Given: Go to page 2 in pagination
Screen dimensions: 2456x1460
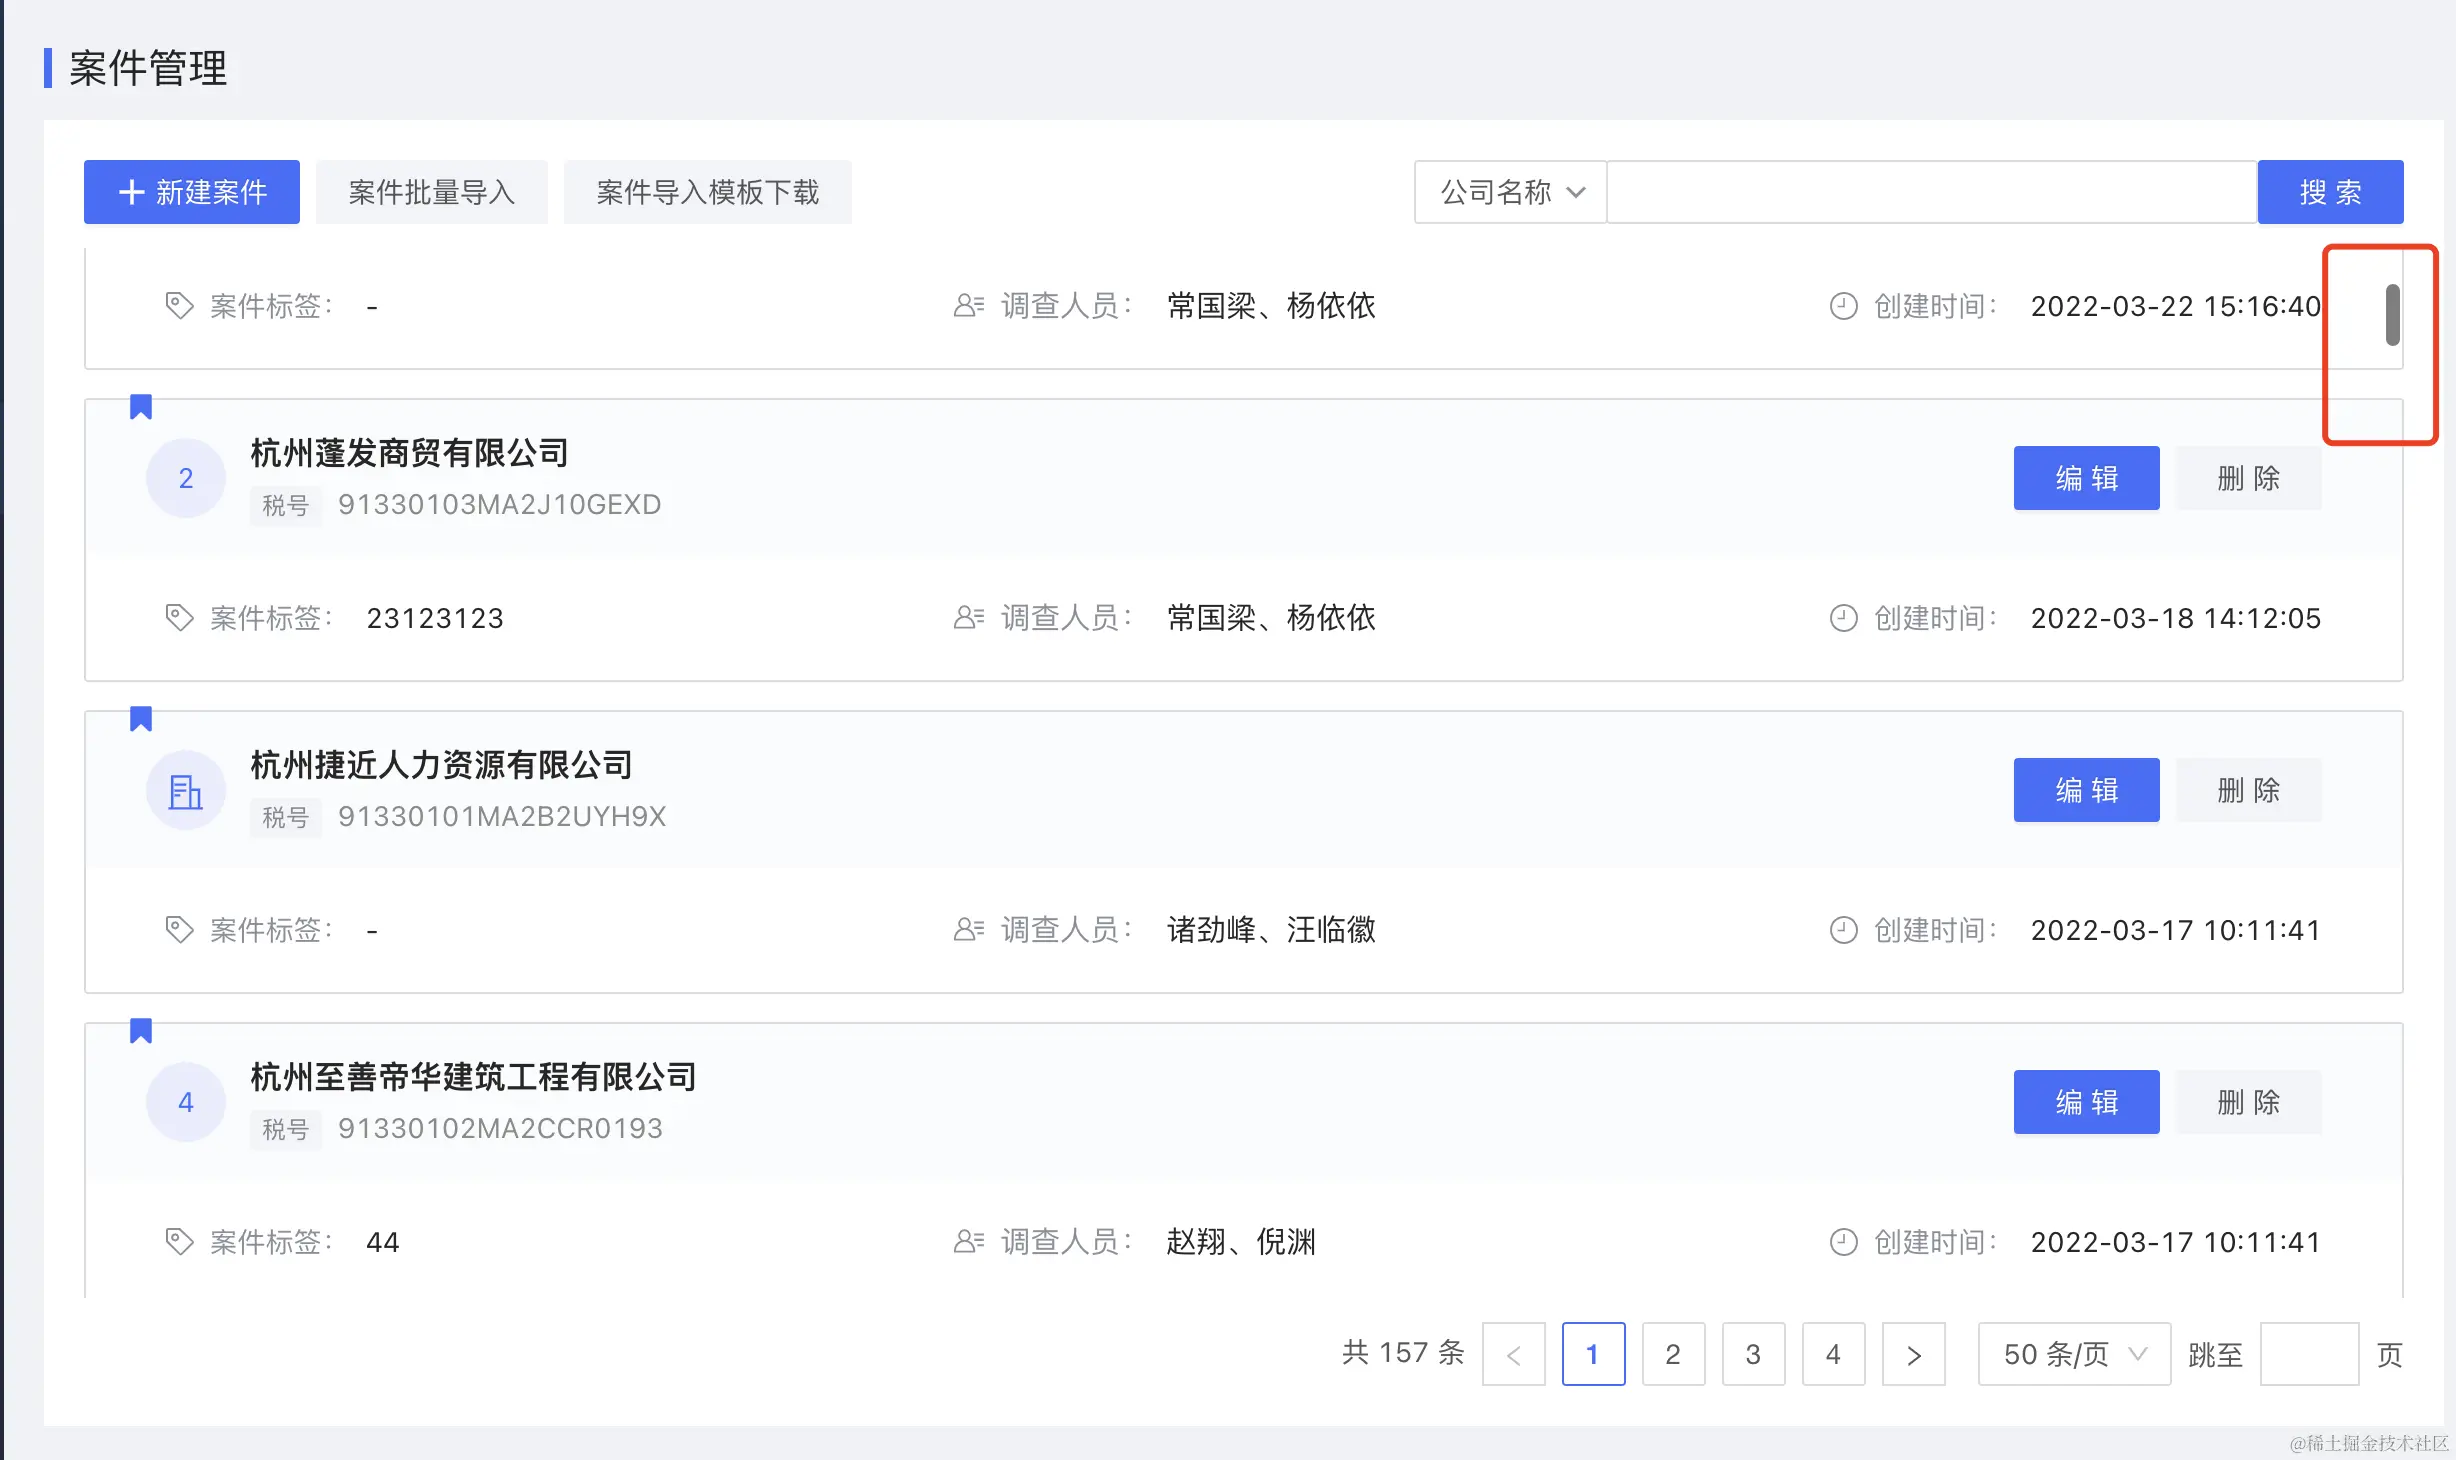Looking at the screenshot, I should coord(1673,1355).
